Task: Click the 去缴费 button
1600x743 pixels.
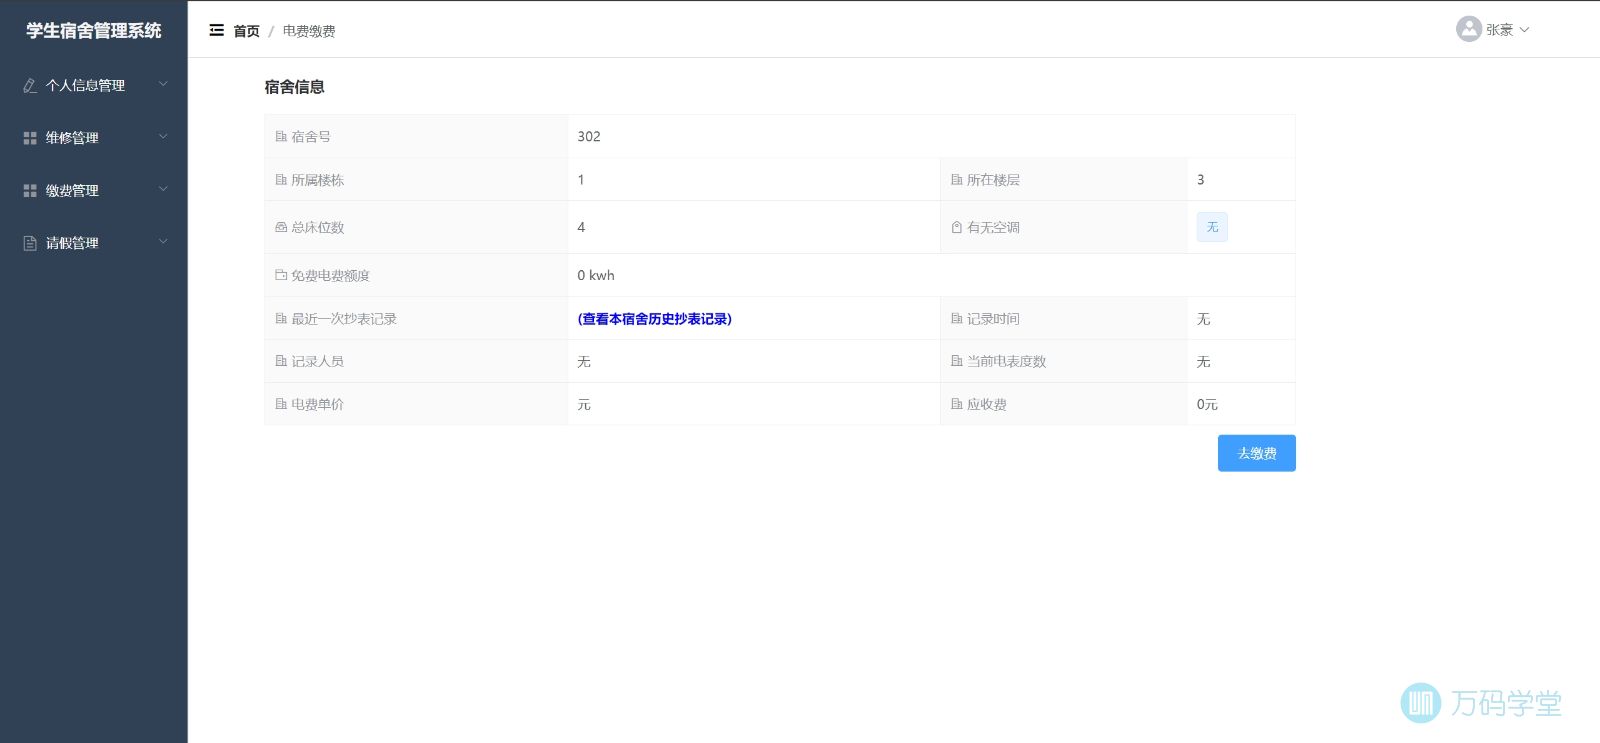Action: click(1257, 453)
